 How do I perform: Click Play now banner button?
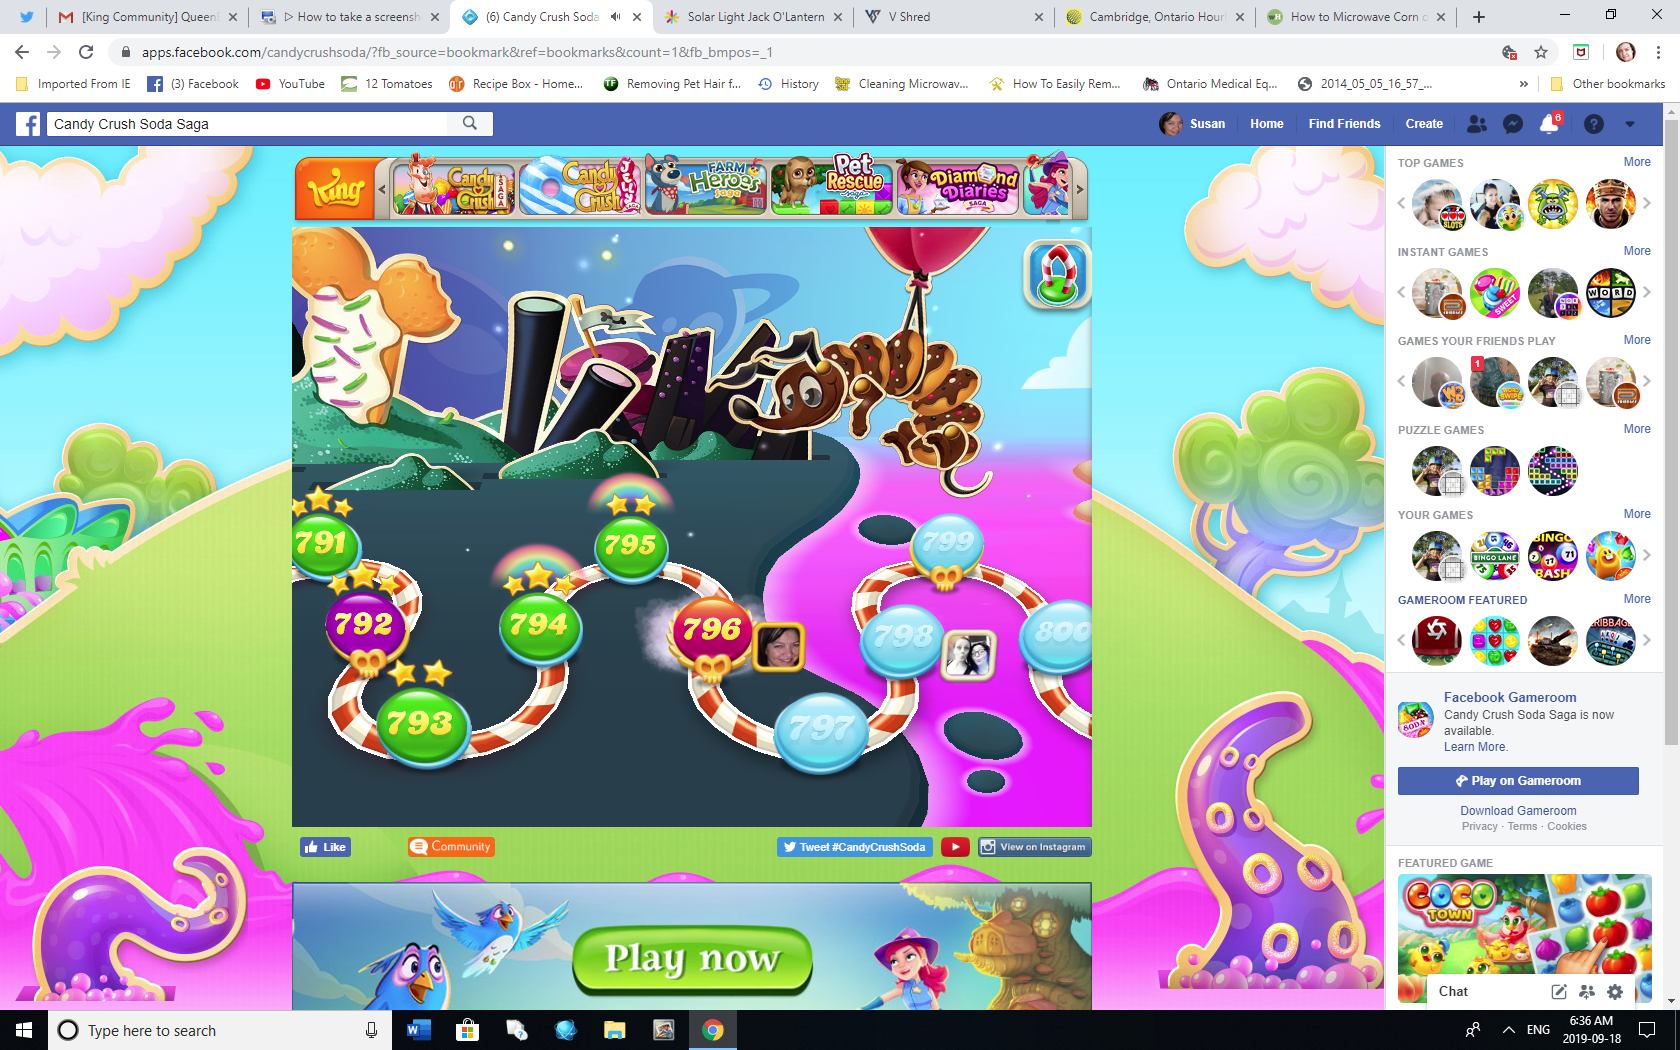[692, 960]
